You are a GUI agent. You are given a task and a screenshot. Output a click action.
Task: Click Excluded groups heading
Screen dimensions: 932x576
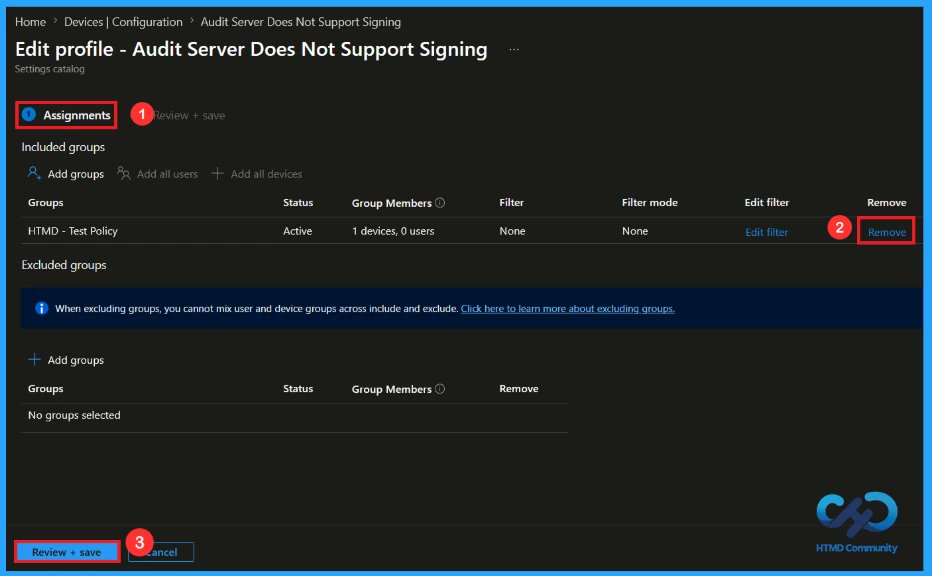pos(64,265)
